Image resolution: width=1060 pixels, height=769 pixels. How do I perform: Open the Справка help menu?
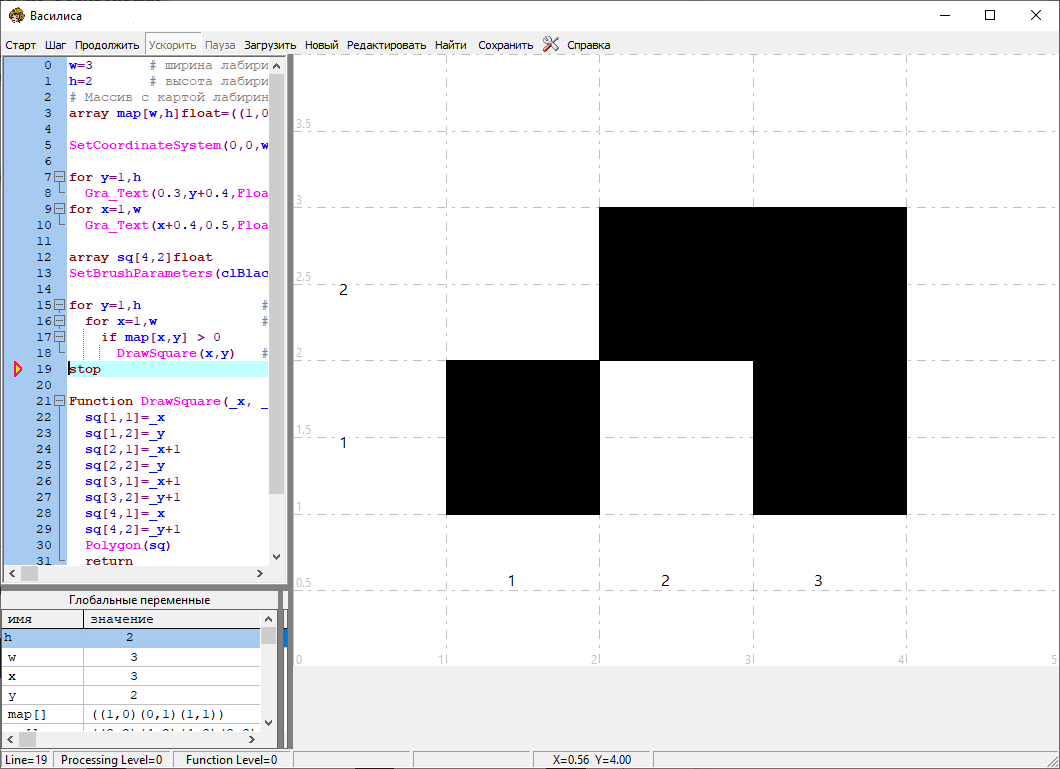[588, 45]
